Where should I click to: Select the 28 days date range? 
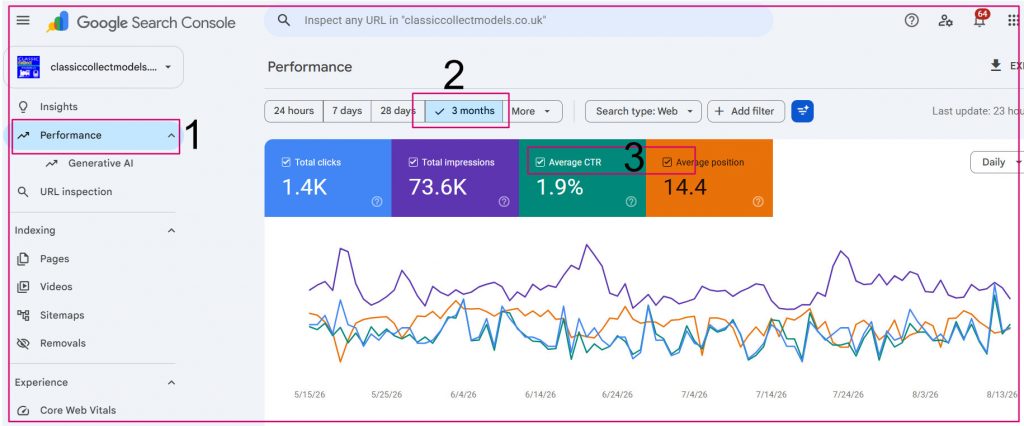point(398,111)
